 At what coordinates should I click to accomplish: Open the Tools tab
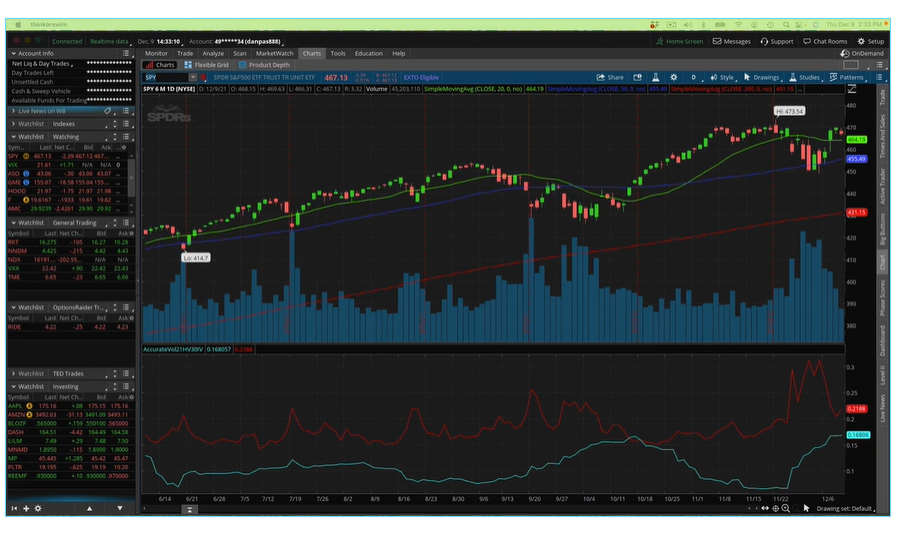[x=338, y=53]
